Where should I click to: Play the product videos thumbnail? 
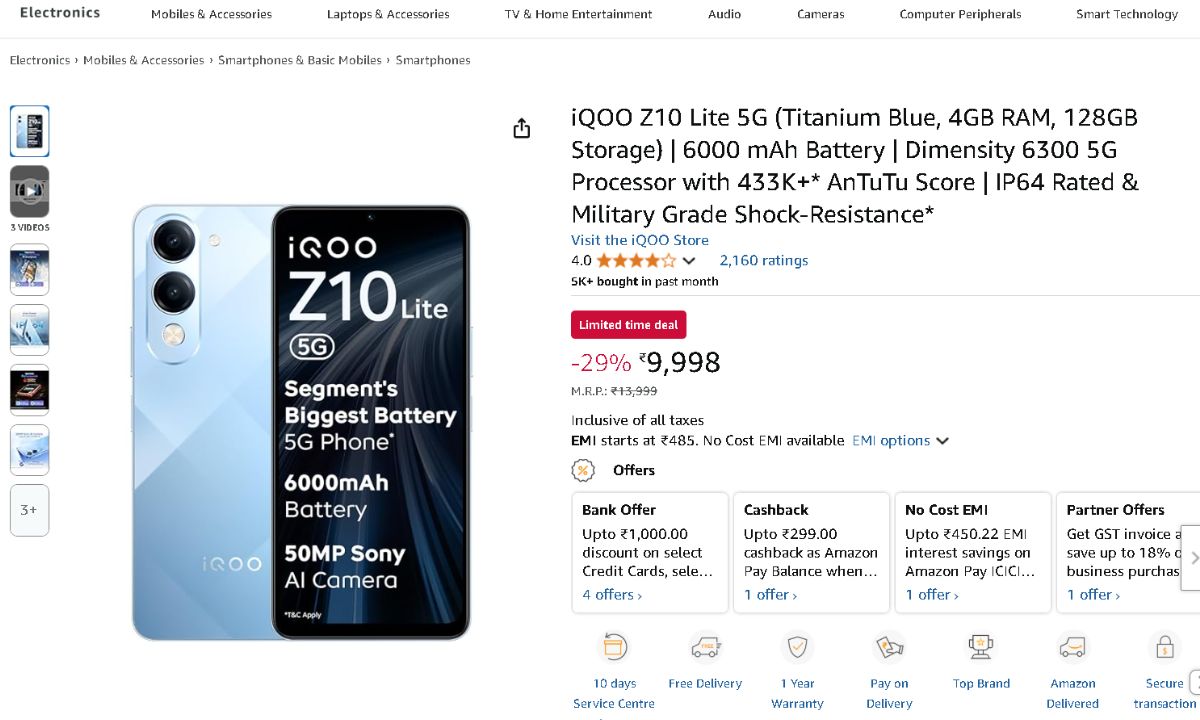coord(30,191)
